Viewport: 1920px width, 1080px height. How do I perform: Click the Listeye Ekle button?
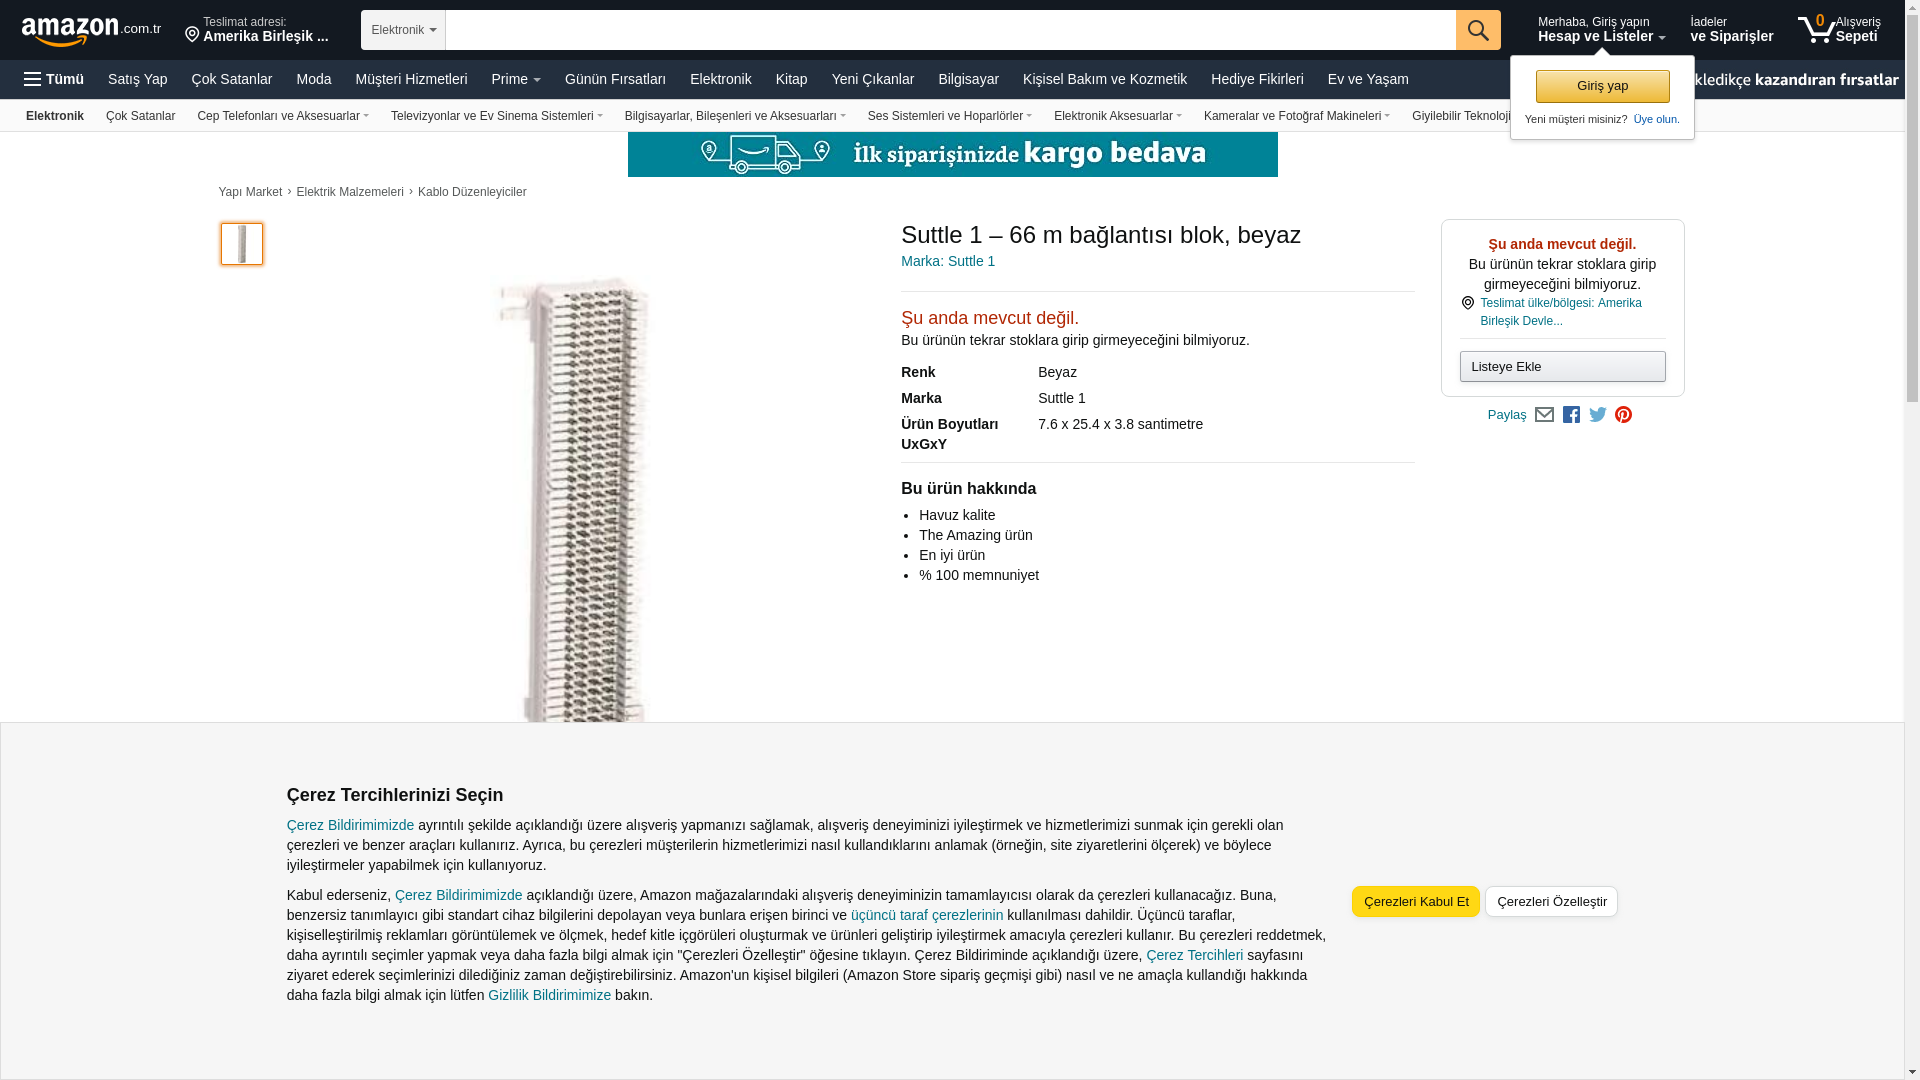point(1561,366)
